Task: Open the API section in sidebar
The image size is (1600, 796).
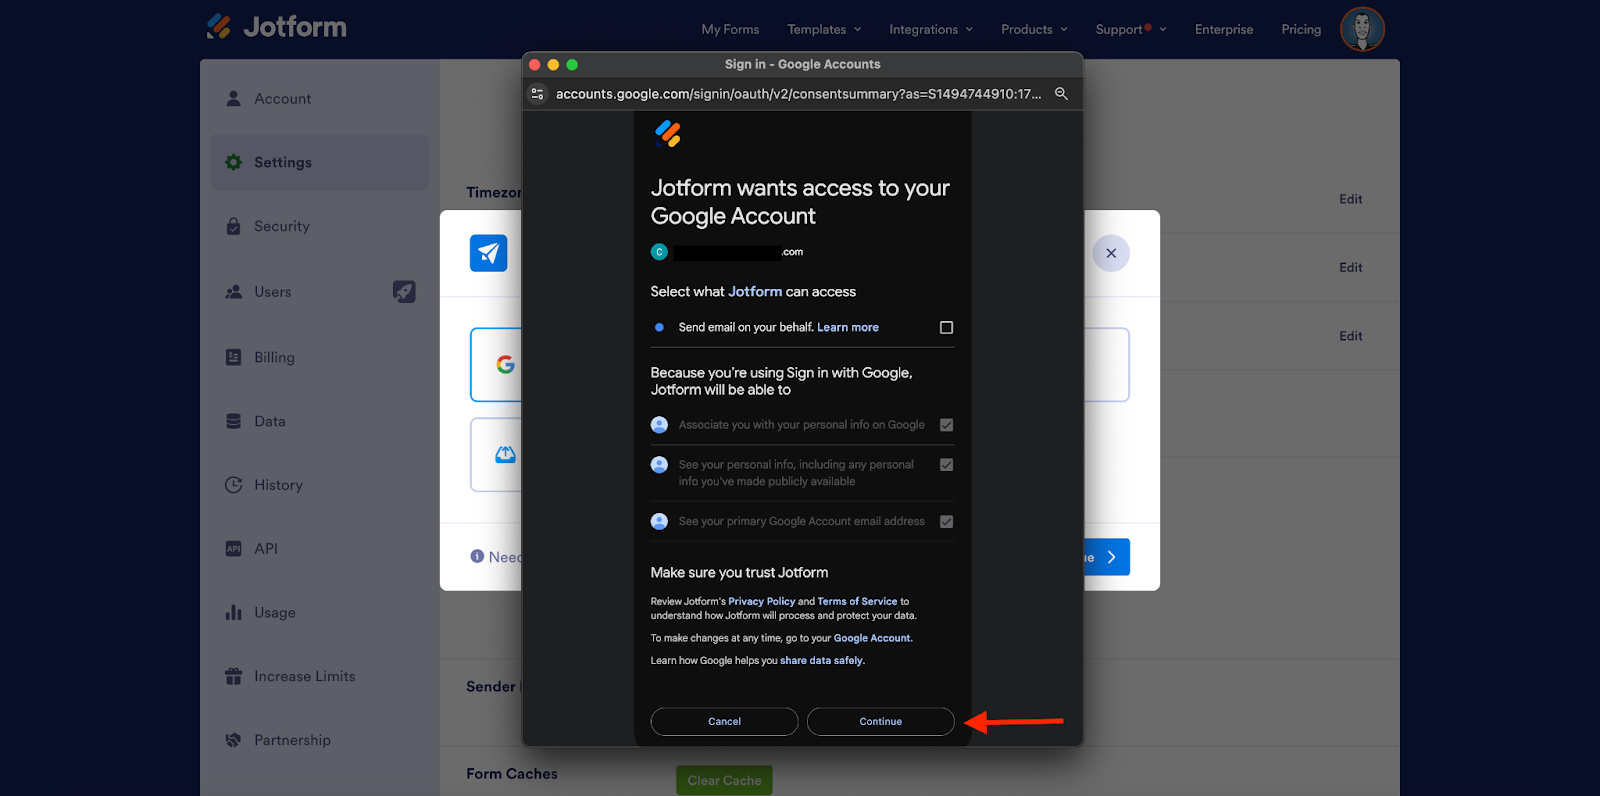Action: 320,548
